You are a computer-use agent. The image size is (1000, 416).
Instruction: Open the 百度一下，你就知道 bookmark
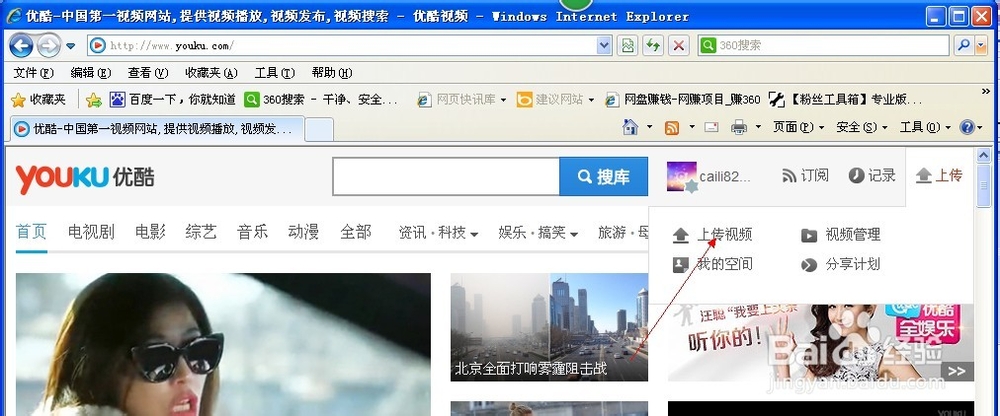click(173, 100)
